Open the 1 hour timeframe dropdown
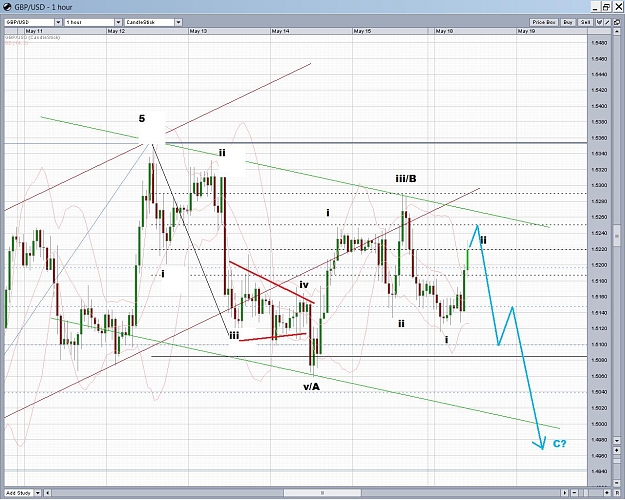The width and height of the screenshot is (625, 500). pos(118,22)
